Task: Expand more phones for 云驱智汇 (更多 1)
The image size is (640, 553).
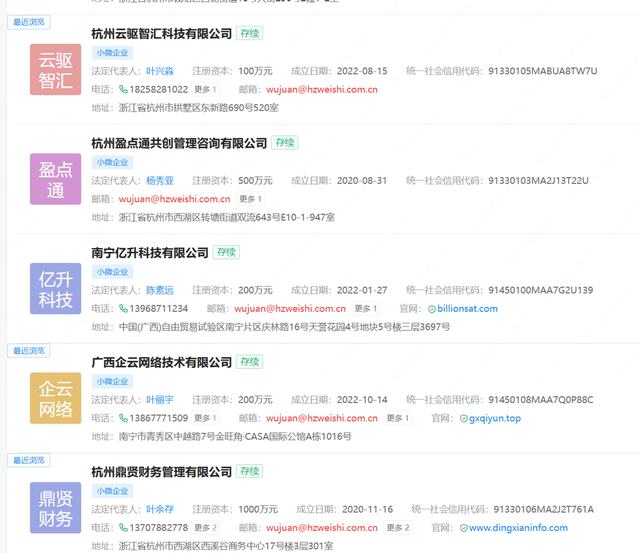Action: click(205, 89)
